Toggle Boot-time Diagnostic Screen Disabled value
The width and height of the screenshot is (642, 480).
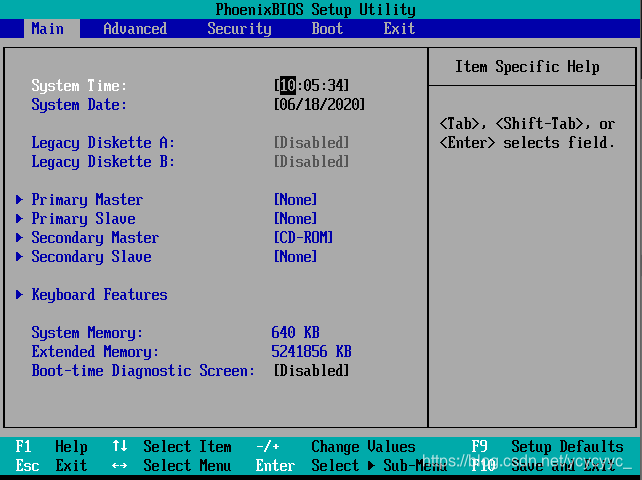point(311,371)
